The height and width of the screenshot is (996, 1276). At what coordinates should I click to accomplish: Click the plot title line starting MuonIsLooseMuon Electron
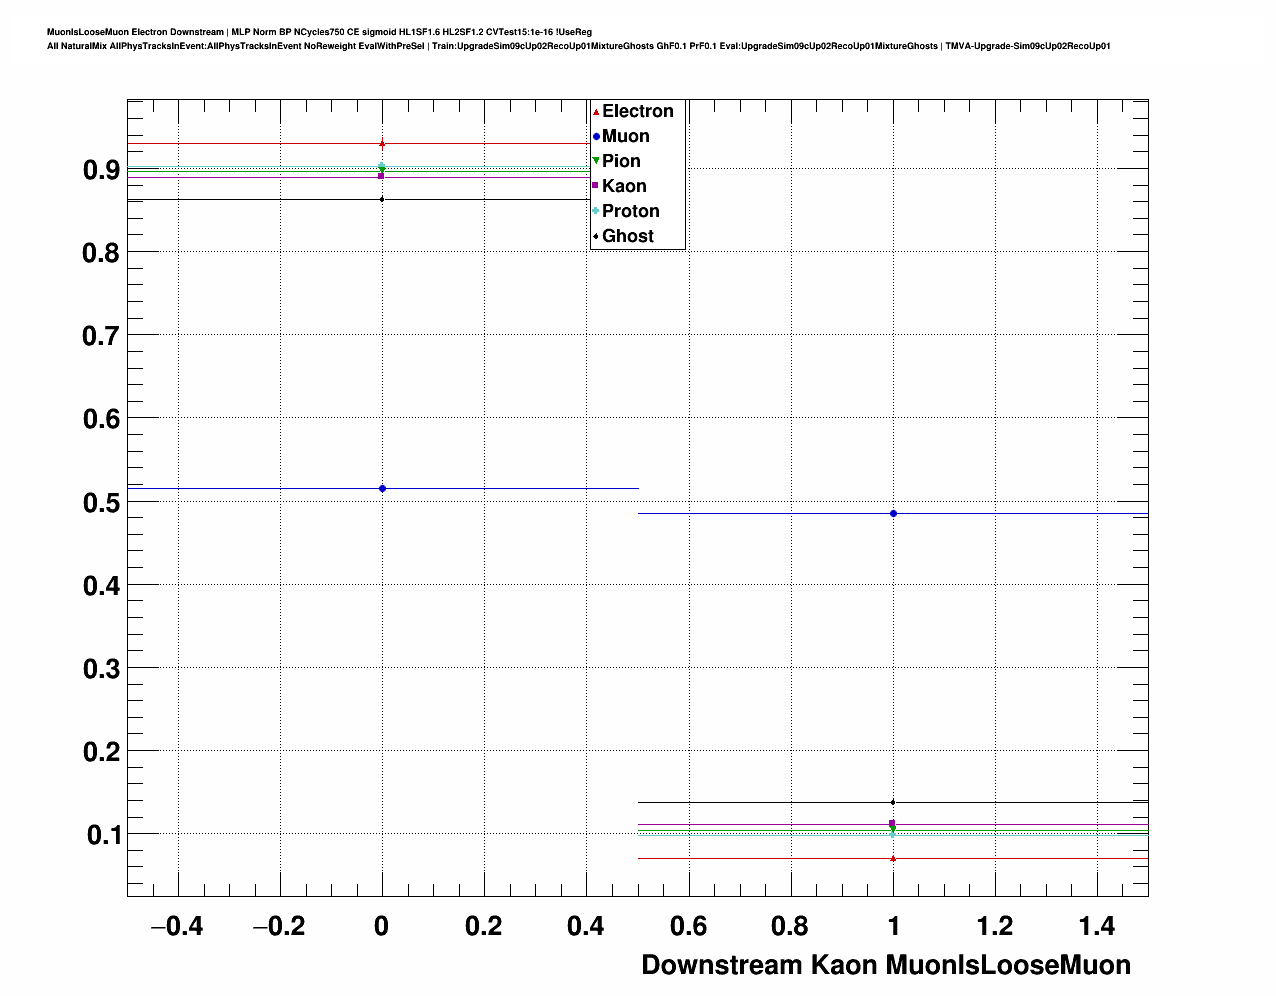319,32
